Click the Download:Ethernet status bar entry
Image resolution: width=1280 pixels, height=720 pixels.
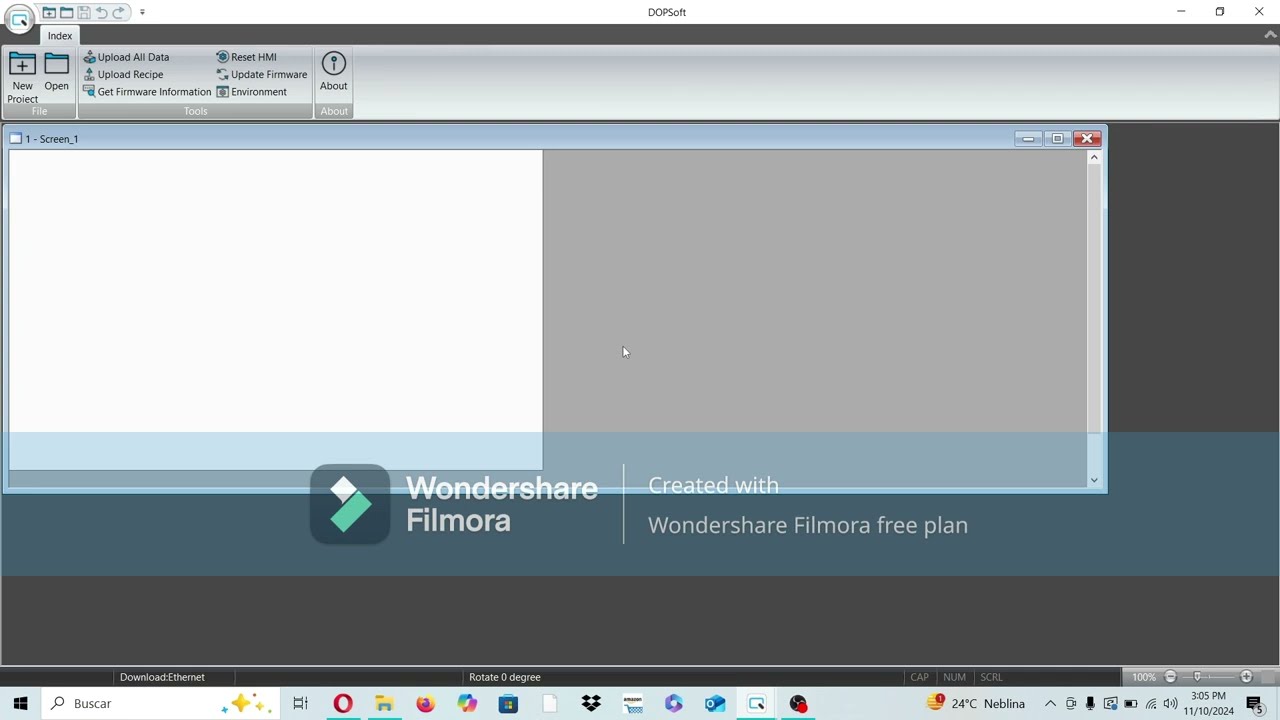pos(162,677)
